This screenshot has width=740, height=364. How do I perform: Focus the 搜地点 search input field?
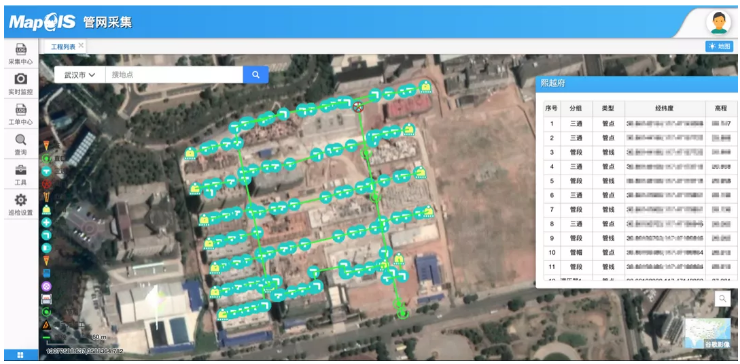(x=174, y=75)
